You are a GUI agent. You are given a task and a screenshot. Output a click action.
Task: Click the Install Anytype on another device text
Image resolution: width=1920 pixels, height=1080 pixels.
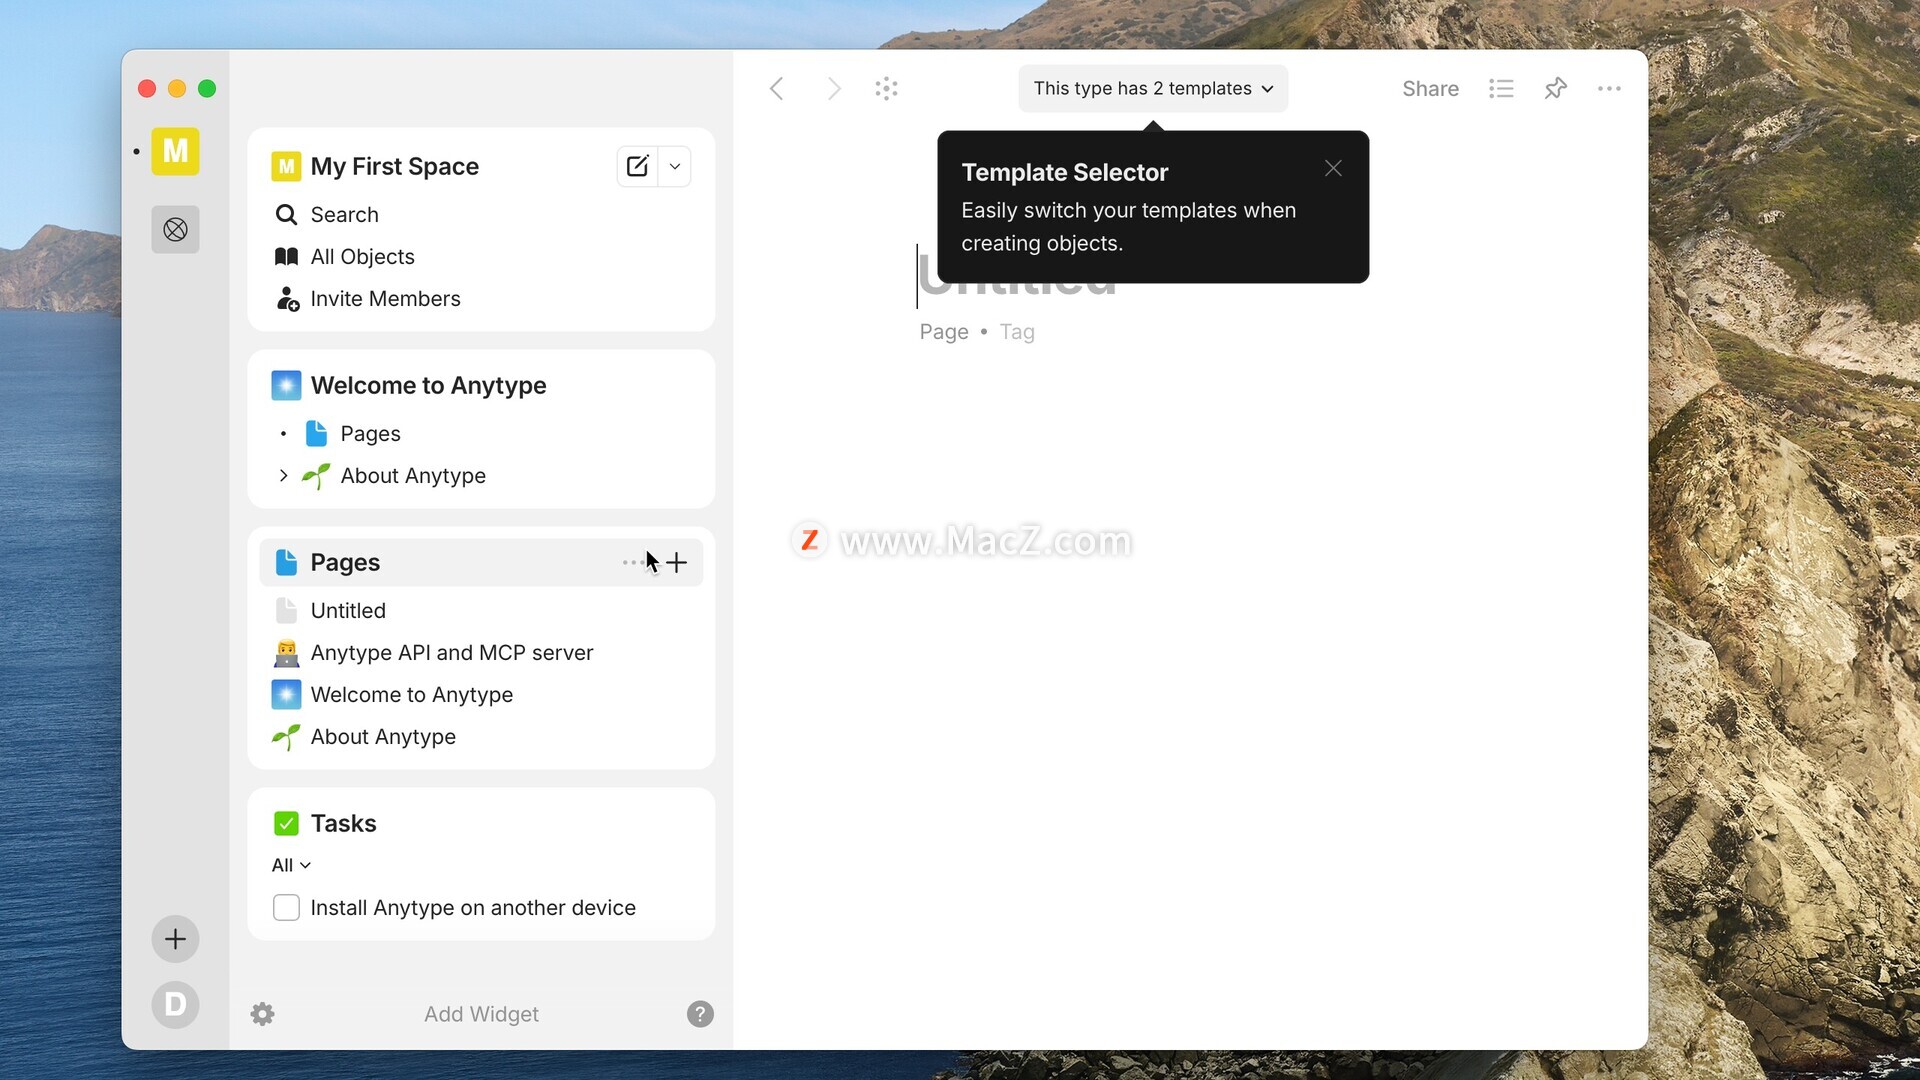tap(473, 907)
